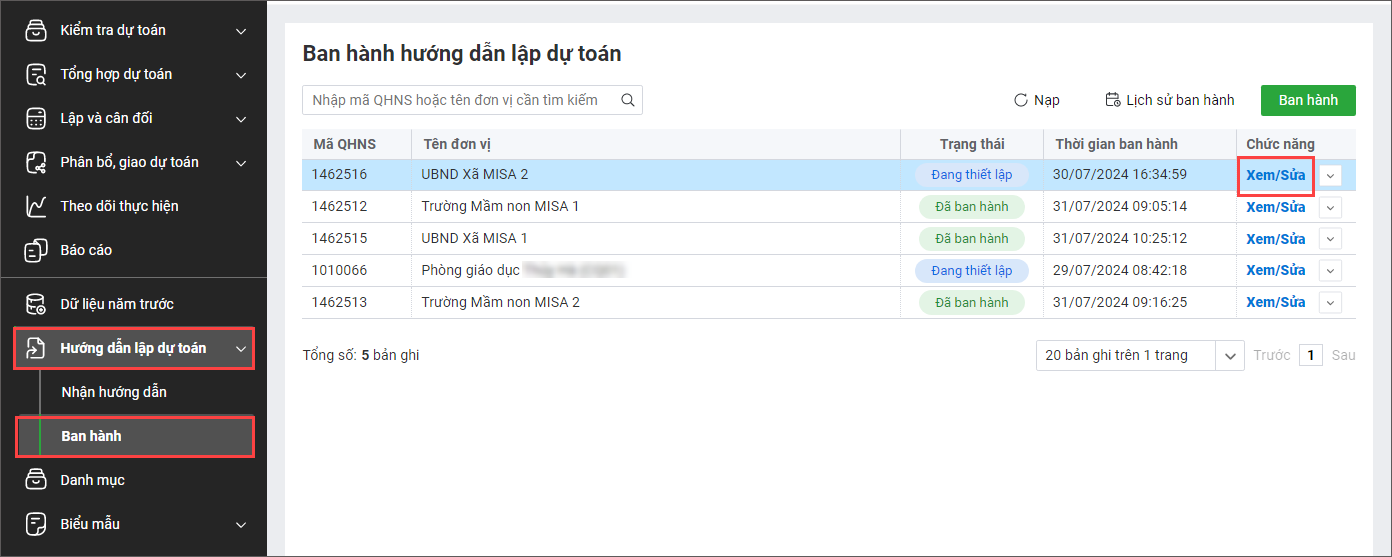Click the Kiểm tra dự toán sidebar icon
Image resolution: width=1392 pixels, height=557 pixels.
[36, 31]
